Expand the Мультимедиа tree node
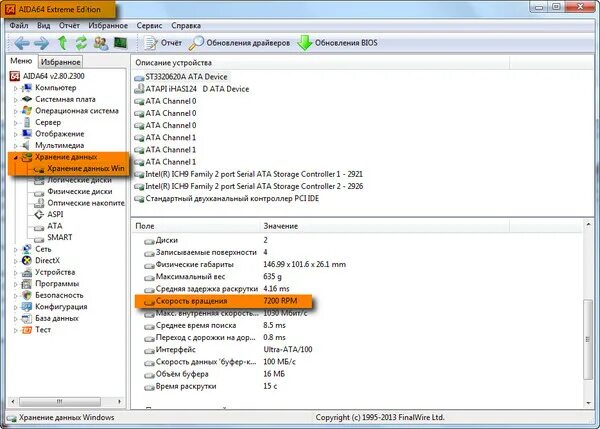This screenshot has width=600, height=429. (16, 146)
